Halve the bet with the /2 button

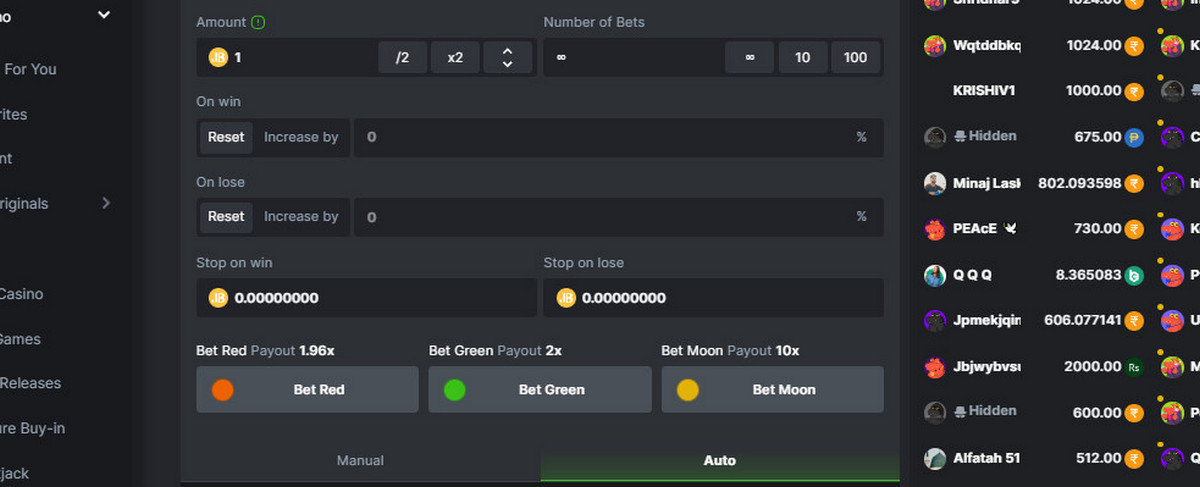(403, 58)
